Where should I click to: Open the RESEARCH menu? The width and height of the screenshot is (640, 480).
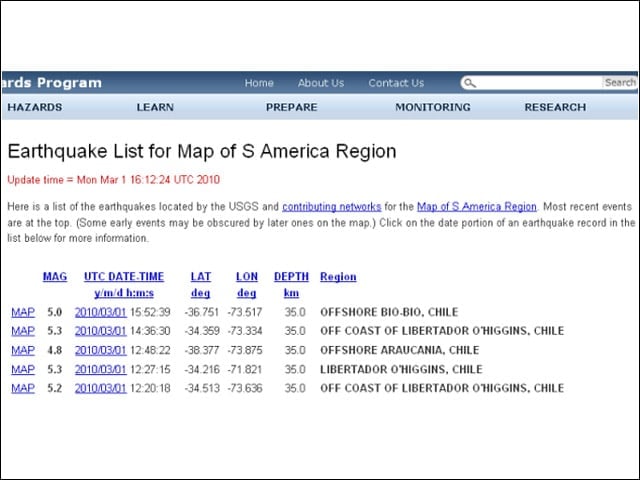pyautogui.click(x=555, y=107)
